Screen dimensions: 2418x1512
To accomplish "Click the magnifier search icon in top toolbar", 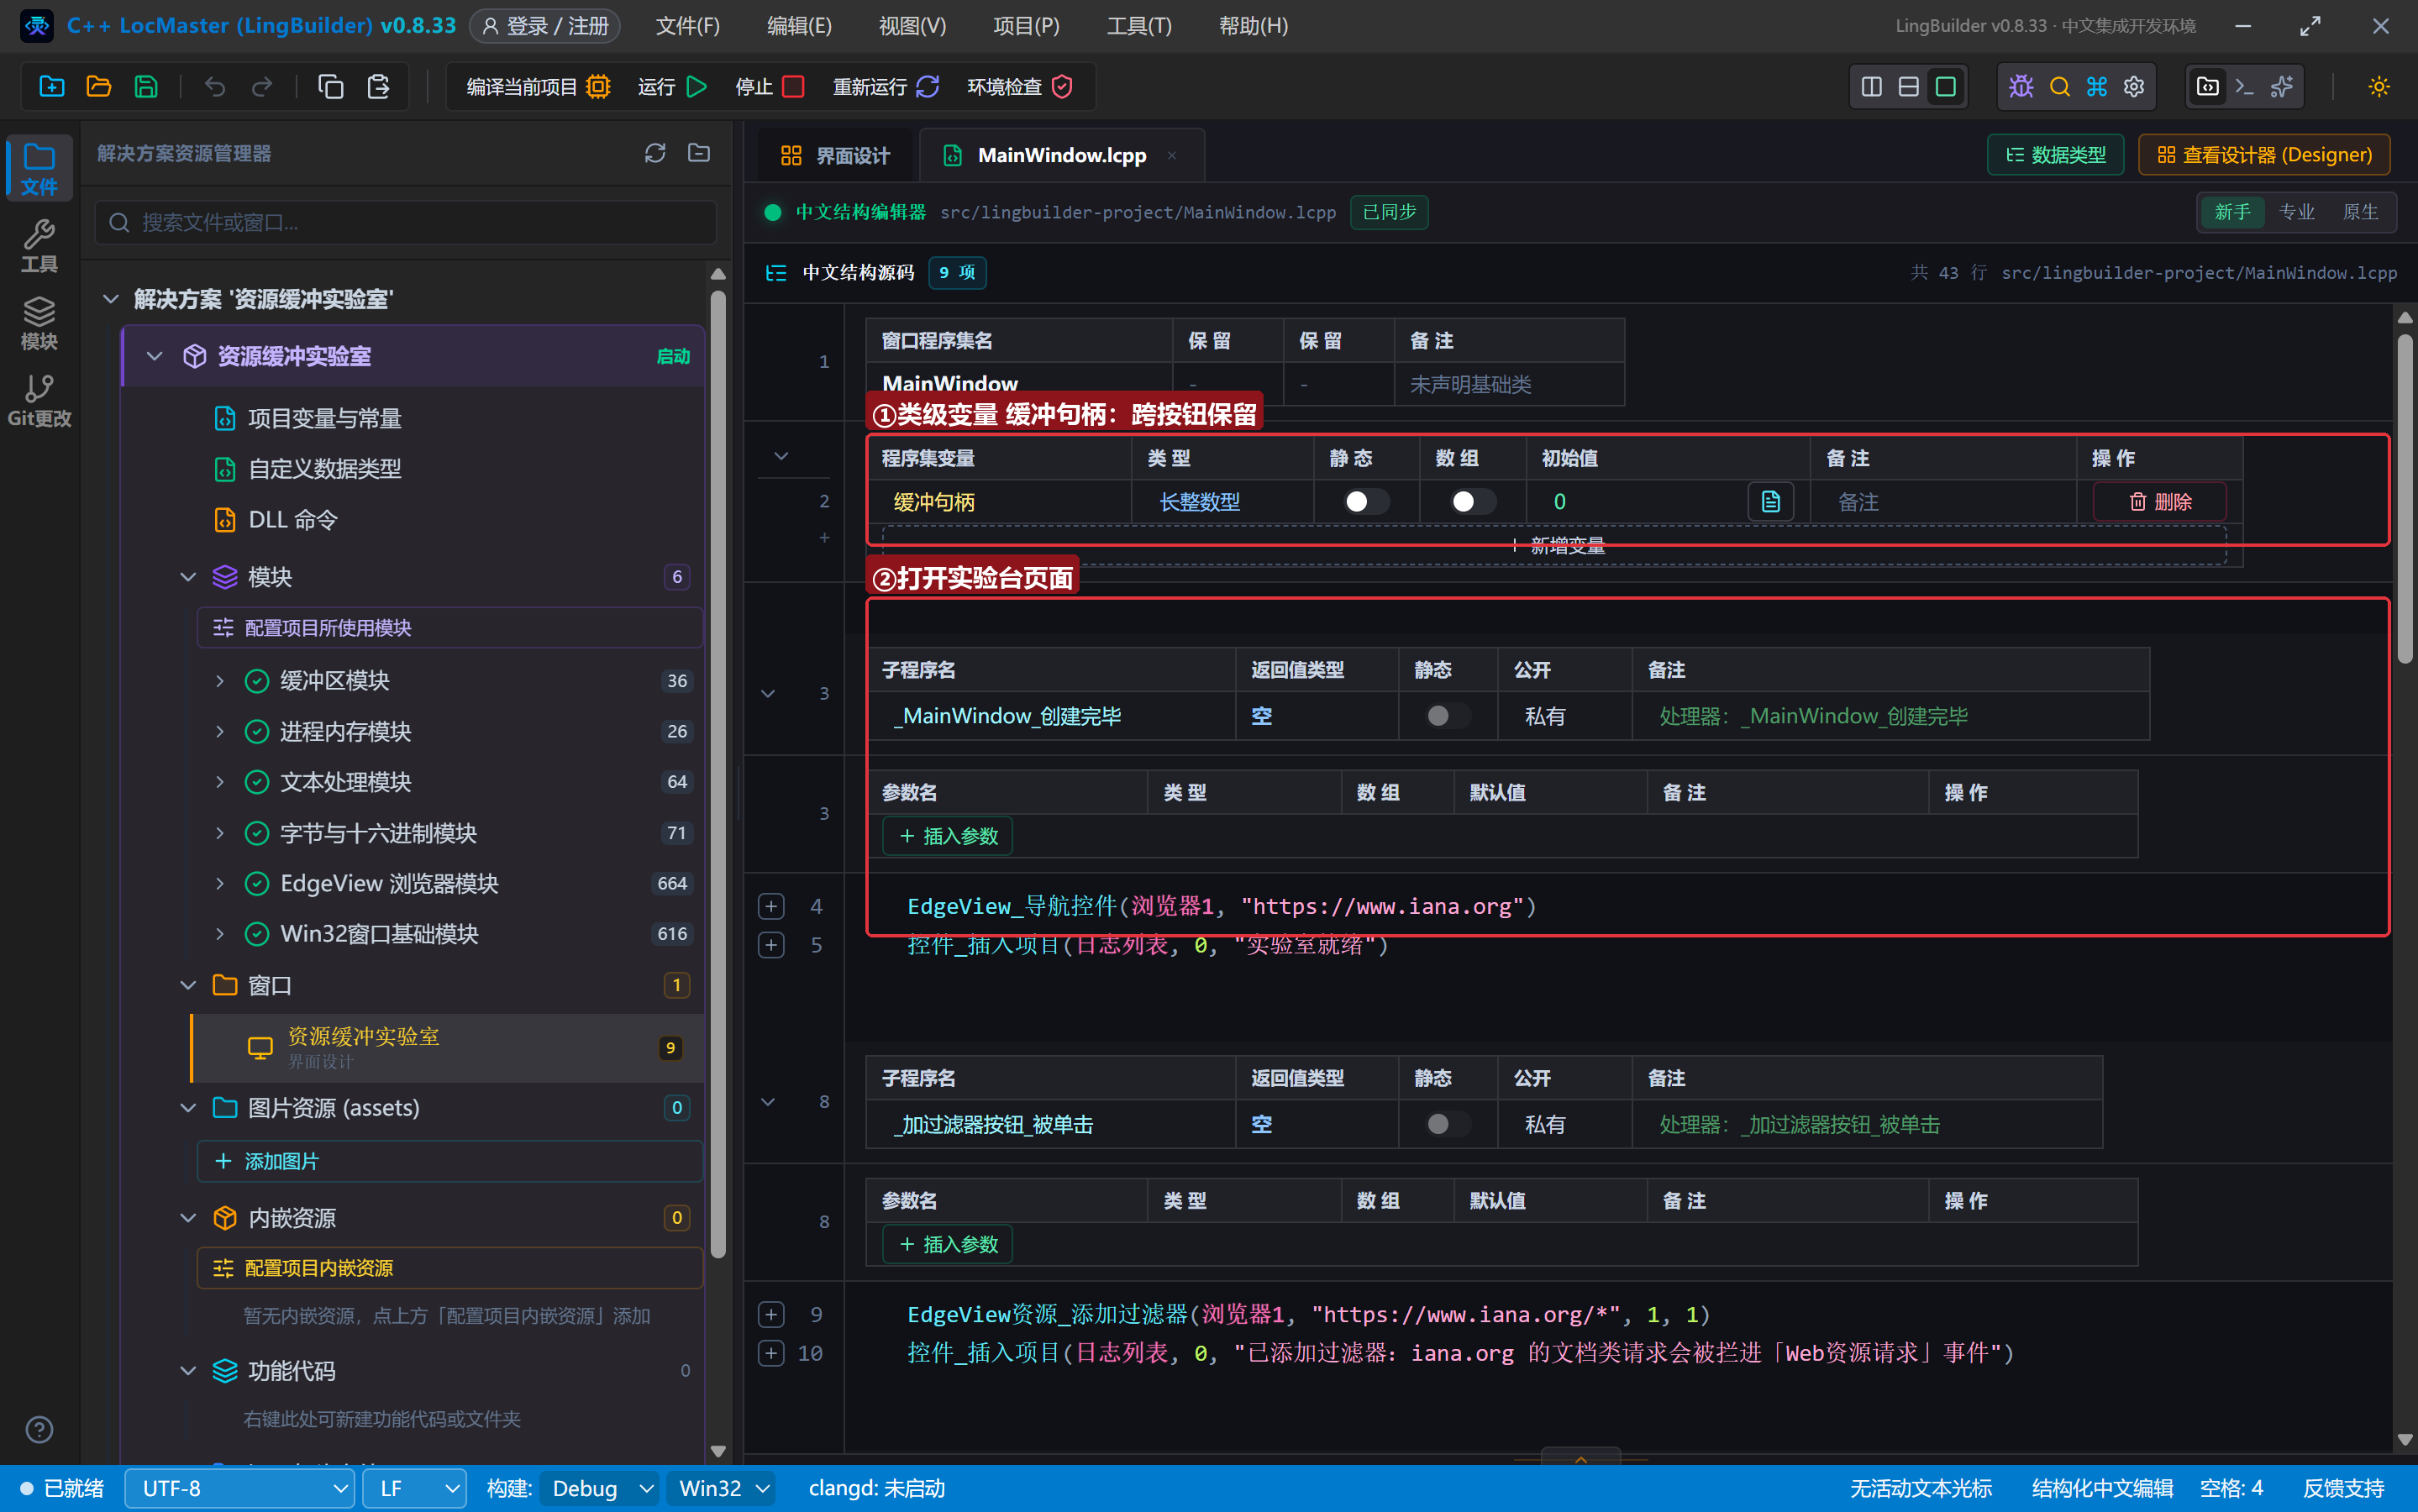I will pyautogui.click(x=2060, y=87).
